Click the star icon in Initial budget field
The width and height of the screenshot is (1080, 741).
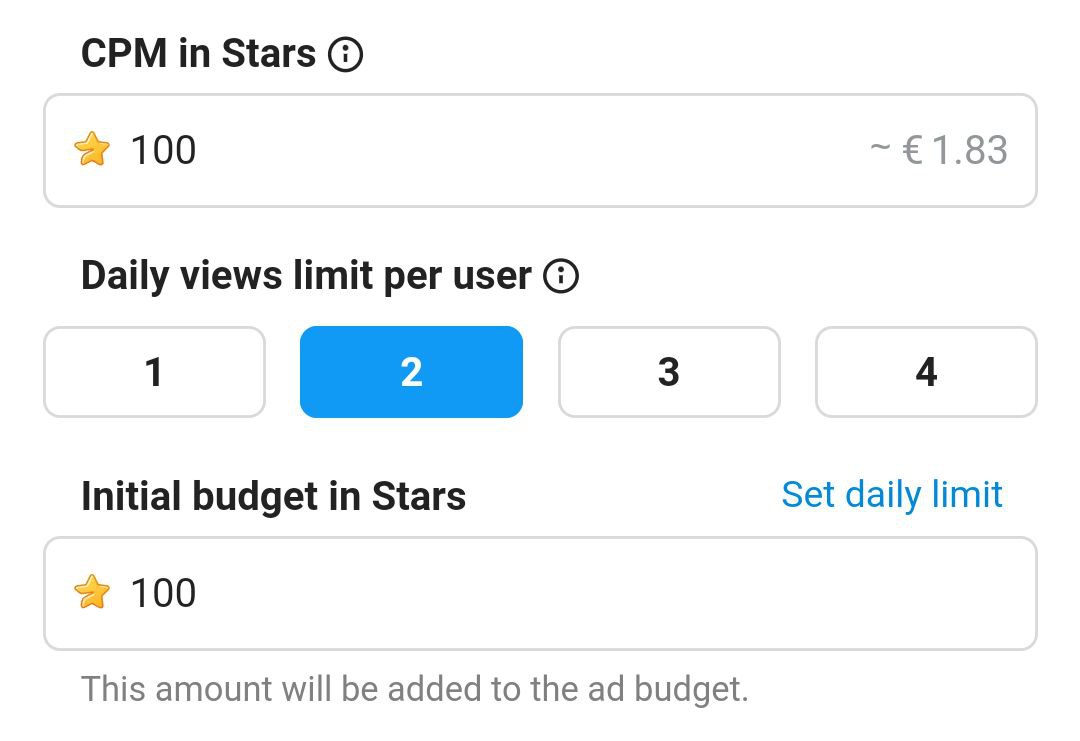tap(92, 593)
